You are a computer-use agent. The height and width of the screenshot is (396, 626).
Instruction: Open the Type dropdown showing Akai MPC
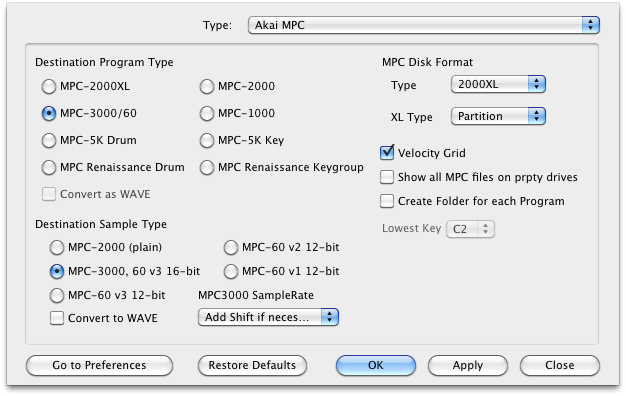424,25
